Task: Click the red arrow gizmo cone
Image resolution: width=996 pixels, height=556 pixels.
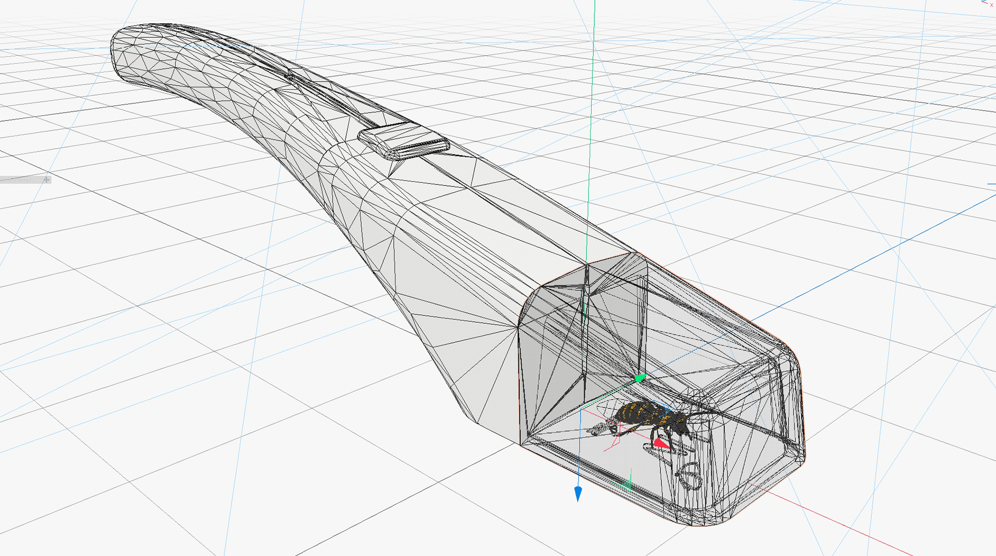Action: tap(661, 443)
